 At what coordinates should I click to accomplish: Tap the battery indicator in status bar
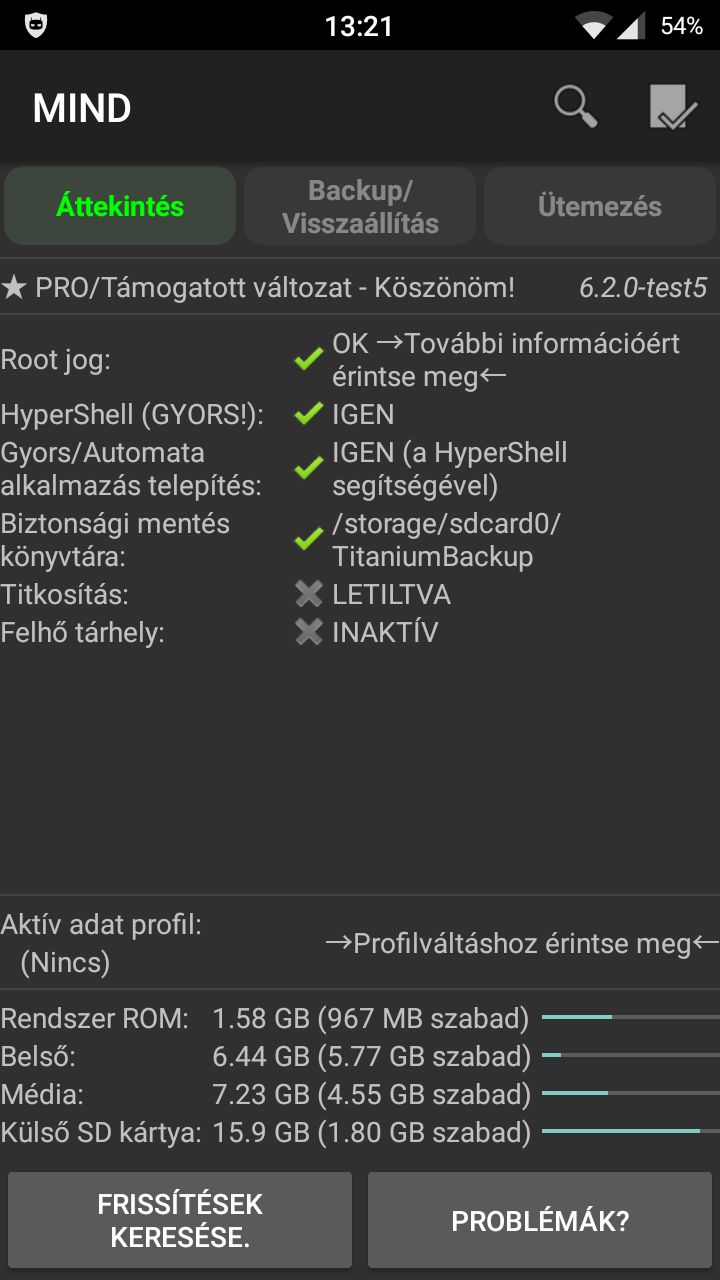681,26
